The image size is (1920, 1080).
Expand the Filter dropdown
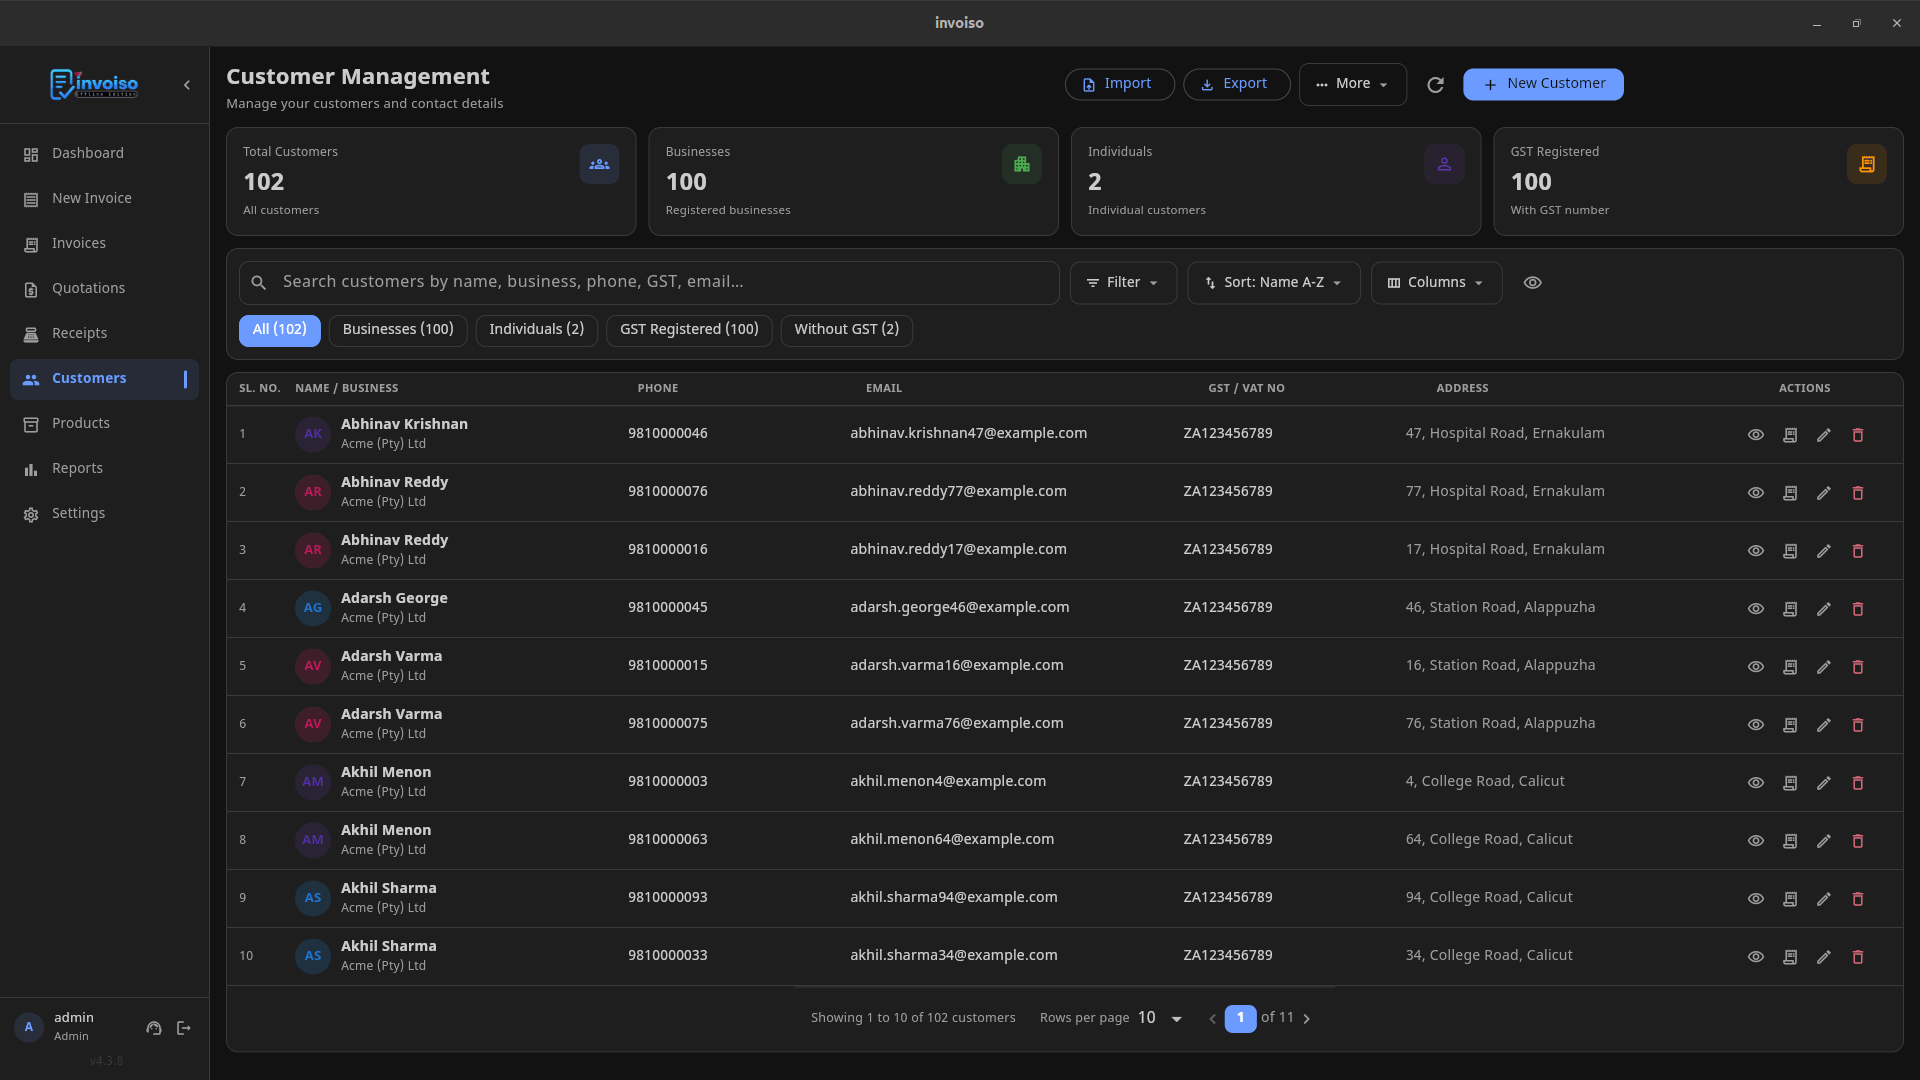coord(1123,283)
